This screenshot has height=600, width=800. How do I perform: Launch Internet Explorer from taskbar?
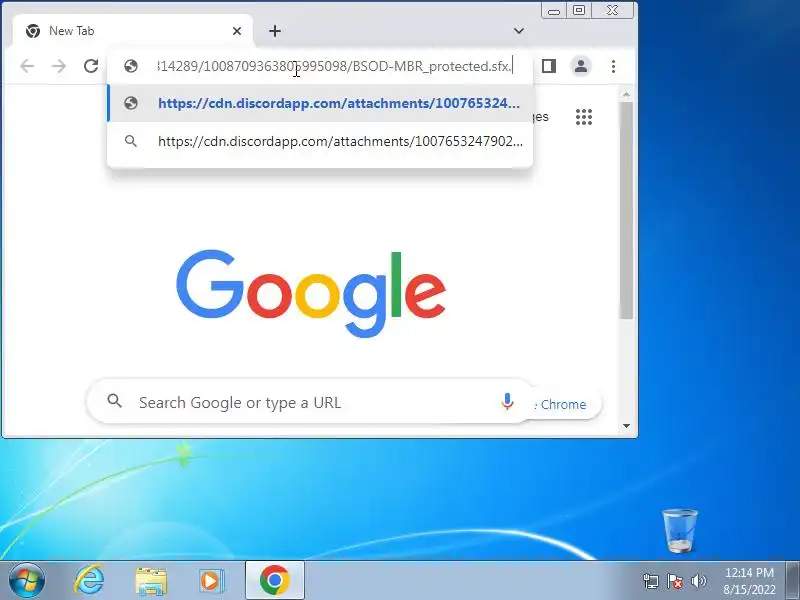tap(90, 581)
